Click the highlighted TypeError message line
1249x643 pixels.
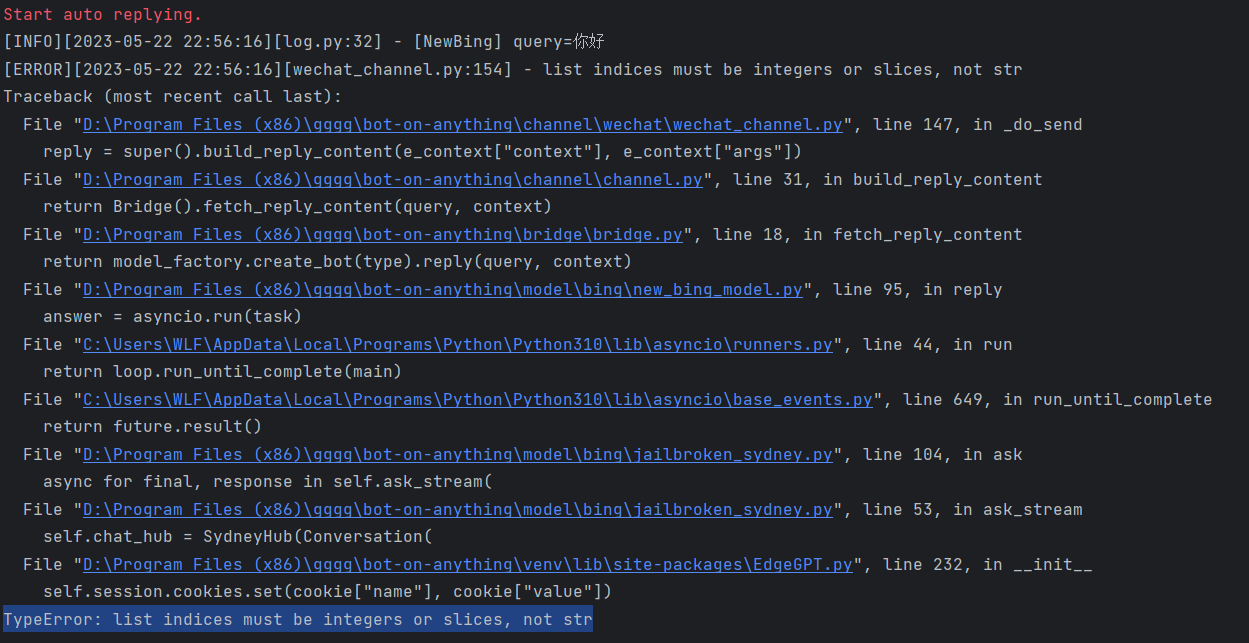pos(296,619)
